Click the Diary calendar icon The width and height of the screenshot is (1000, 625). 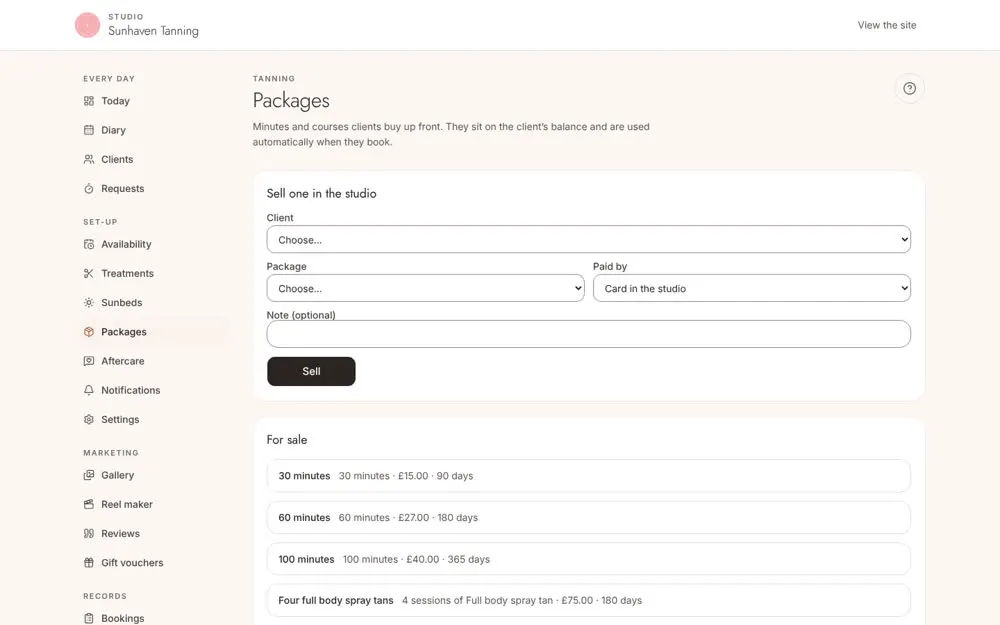(89, 130)
